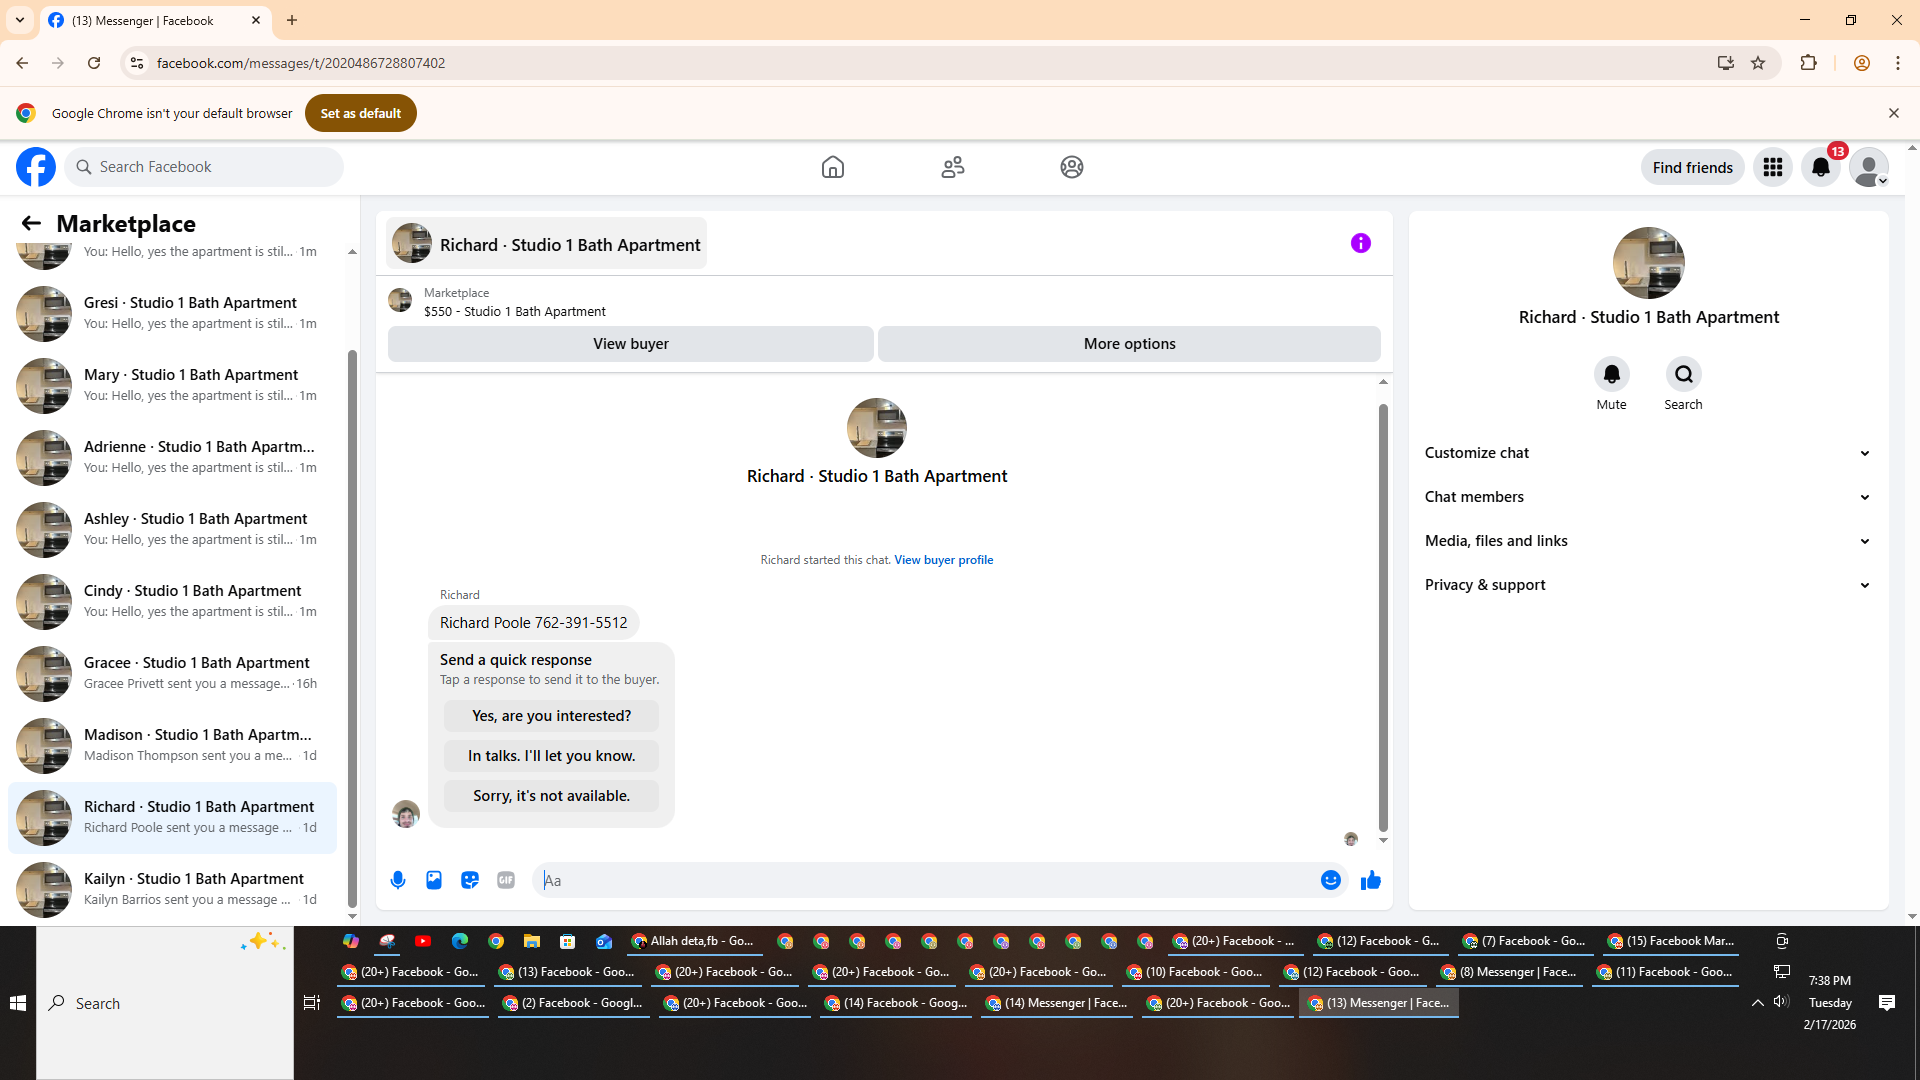Open the Facebook menu grid icon

coord(1772,167)
